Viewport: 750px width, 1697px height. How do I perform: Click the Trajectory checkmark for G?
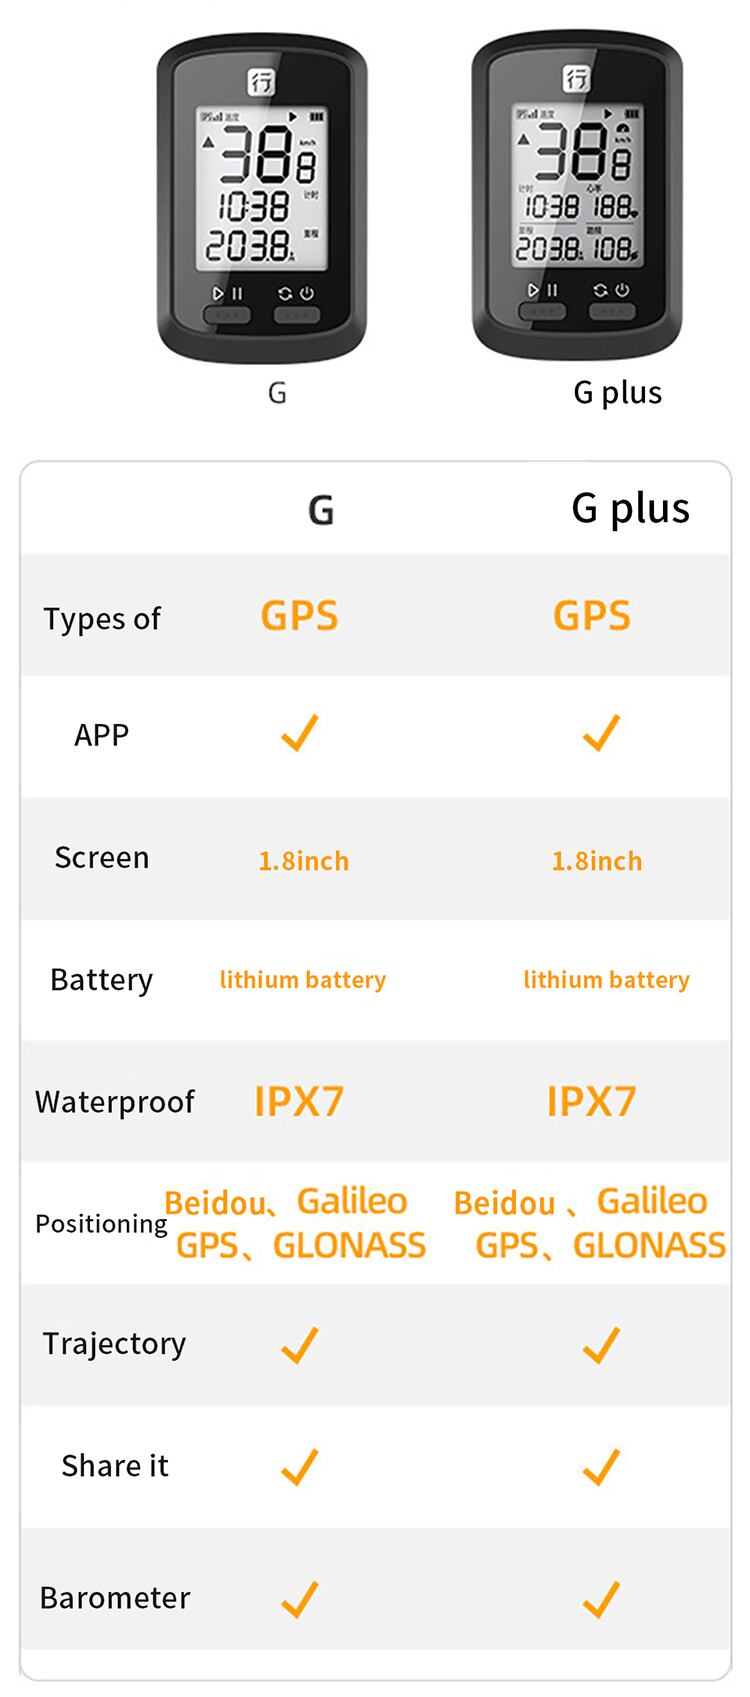click(x=299, y=1345)
